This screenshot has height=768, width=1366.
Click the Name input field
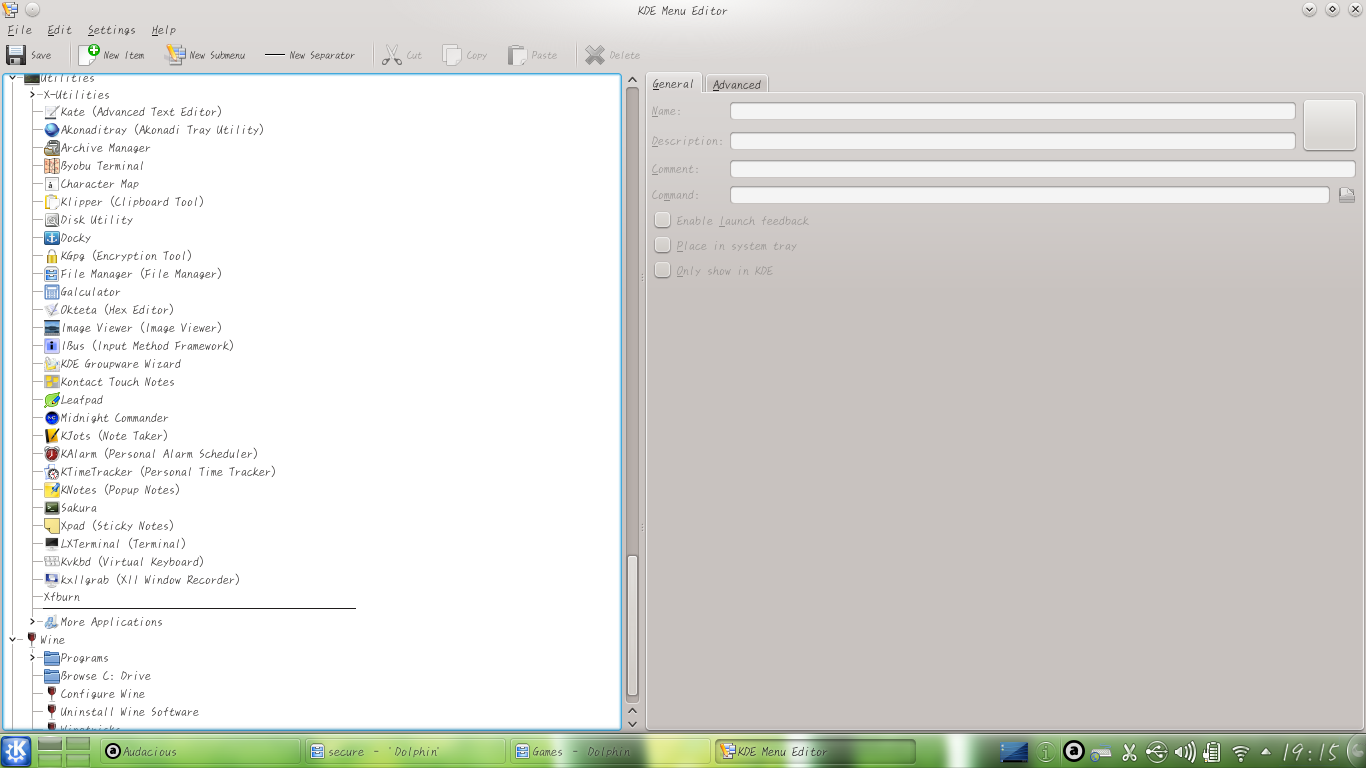pyautogui.click(x=1012, y=111)
